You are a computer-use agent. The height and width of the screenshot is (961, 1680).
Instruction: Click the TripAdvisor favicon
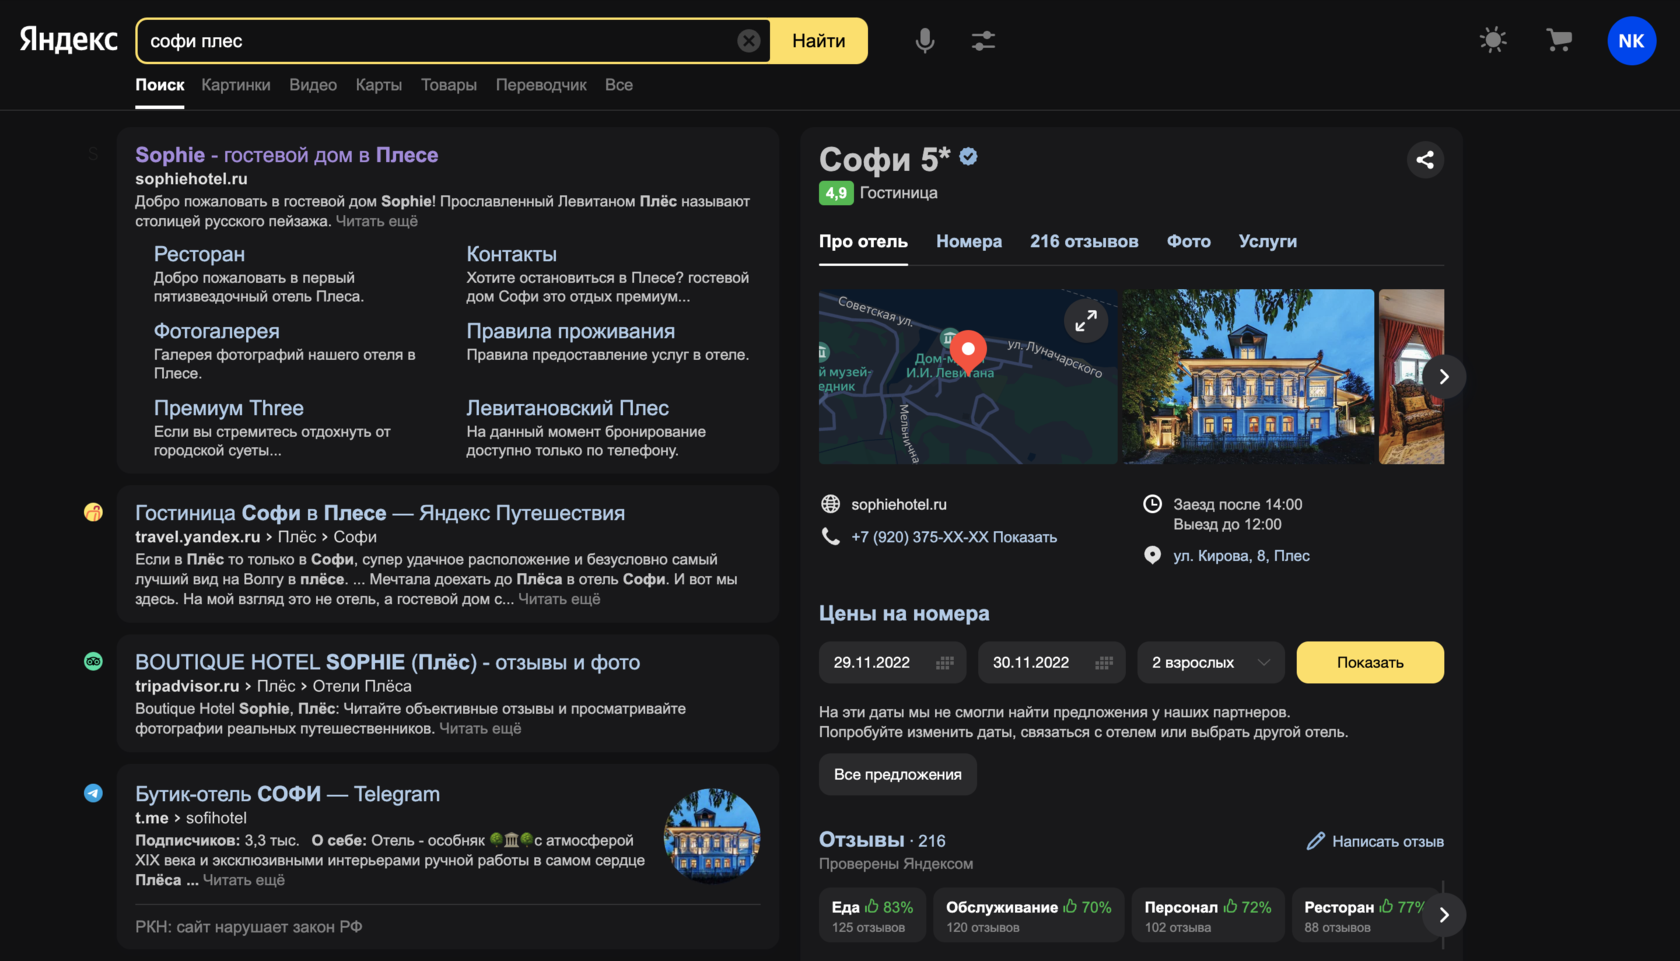point(93,662)
